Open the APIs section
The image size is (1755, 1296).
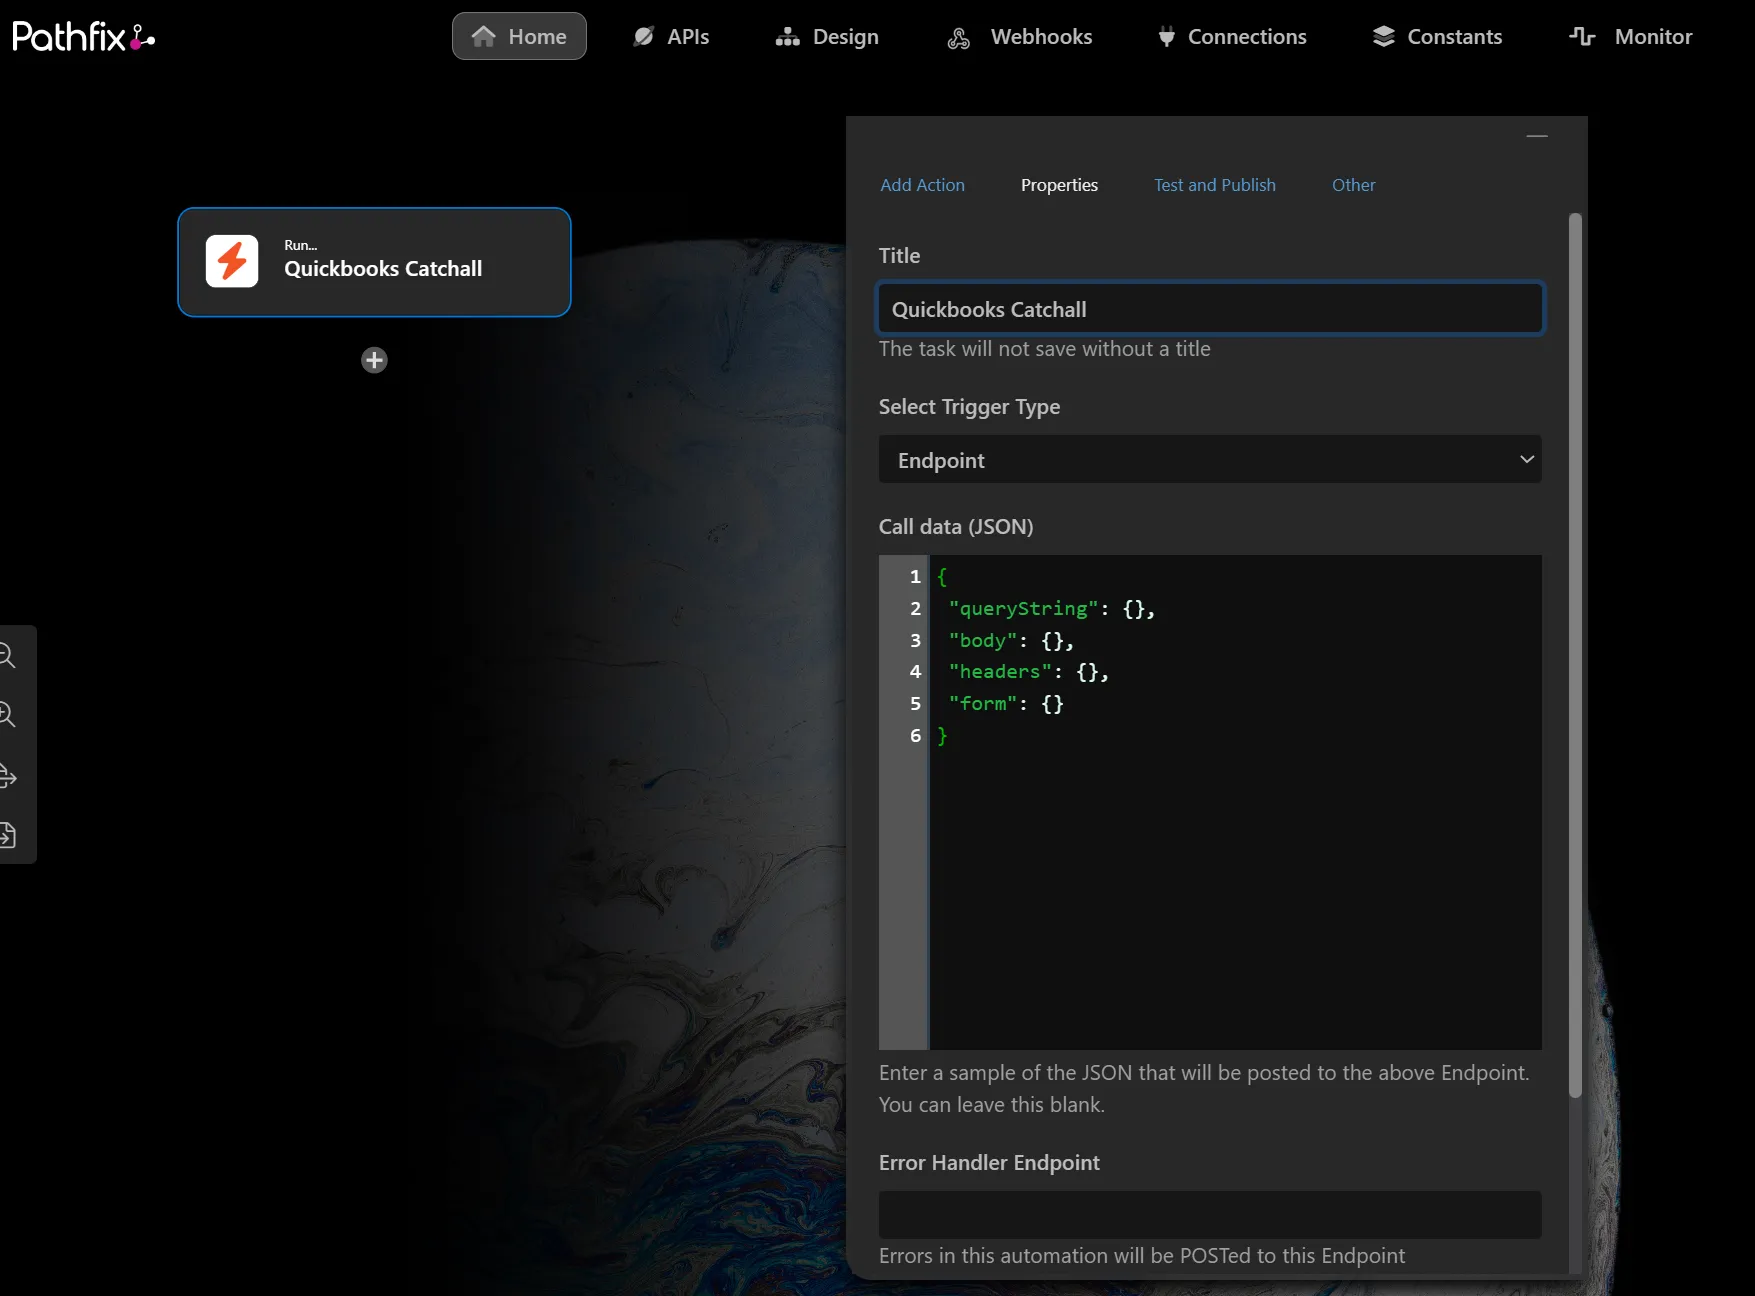(671, 36)
